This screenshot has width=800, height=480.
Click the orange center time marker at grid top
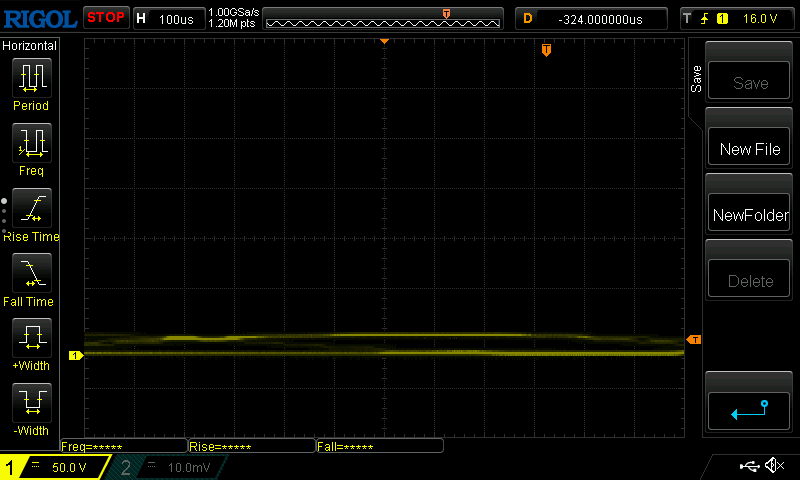(384, 41)
